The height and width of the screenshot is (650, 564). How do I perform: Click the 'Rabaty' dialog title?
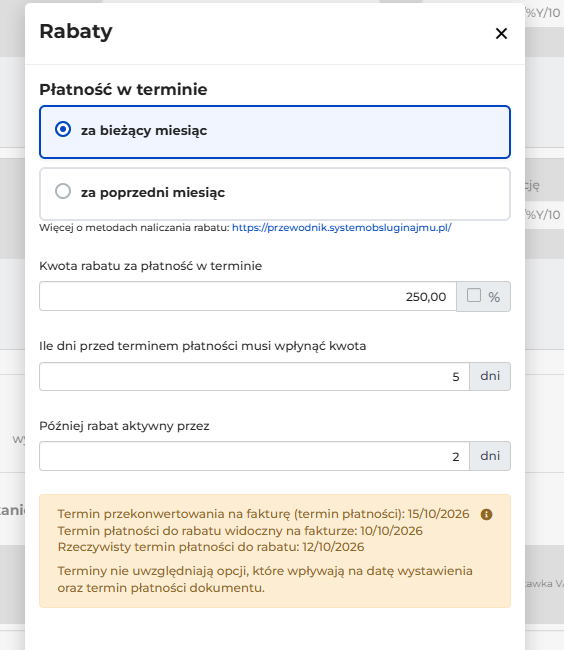click(x=76, y=32)
